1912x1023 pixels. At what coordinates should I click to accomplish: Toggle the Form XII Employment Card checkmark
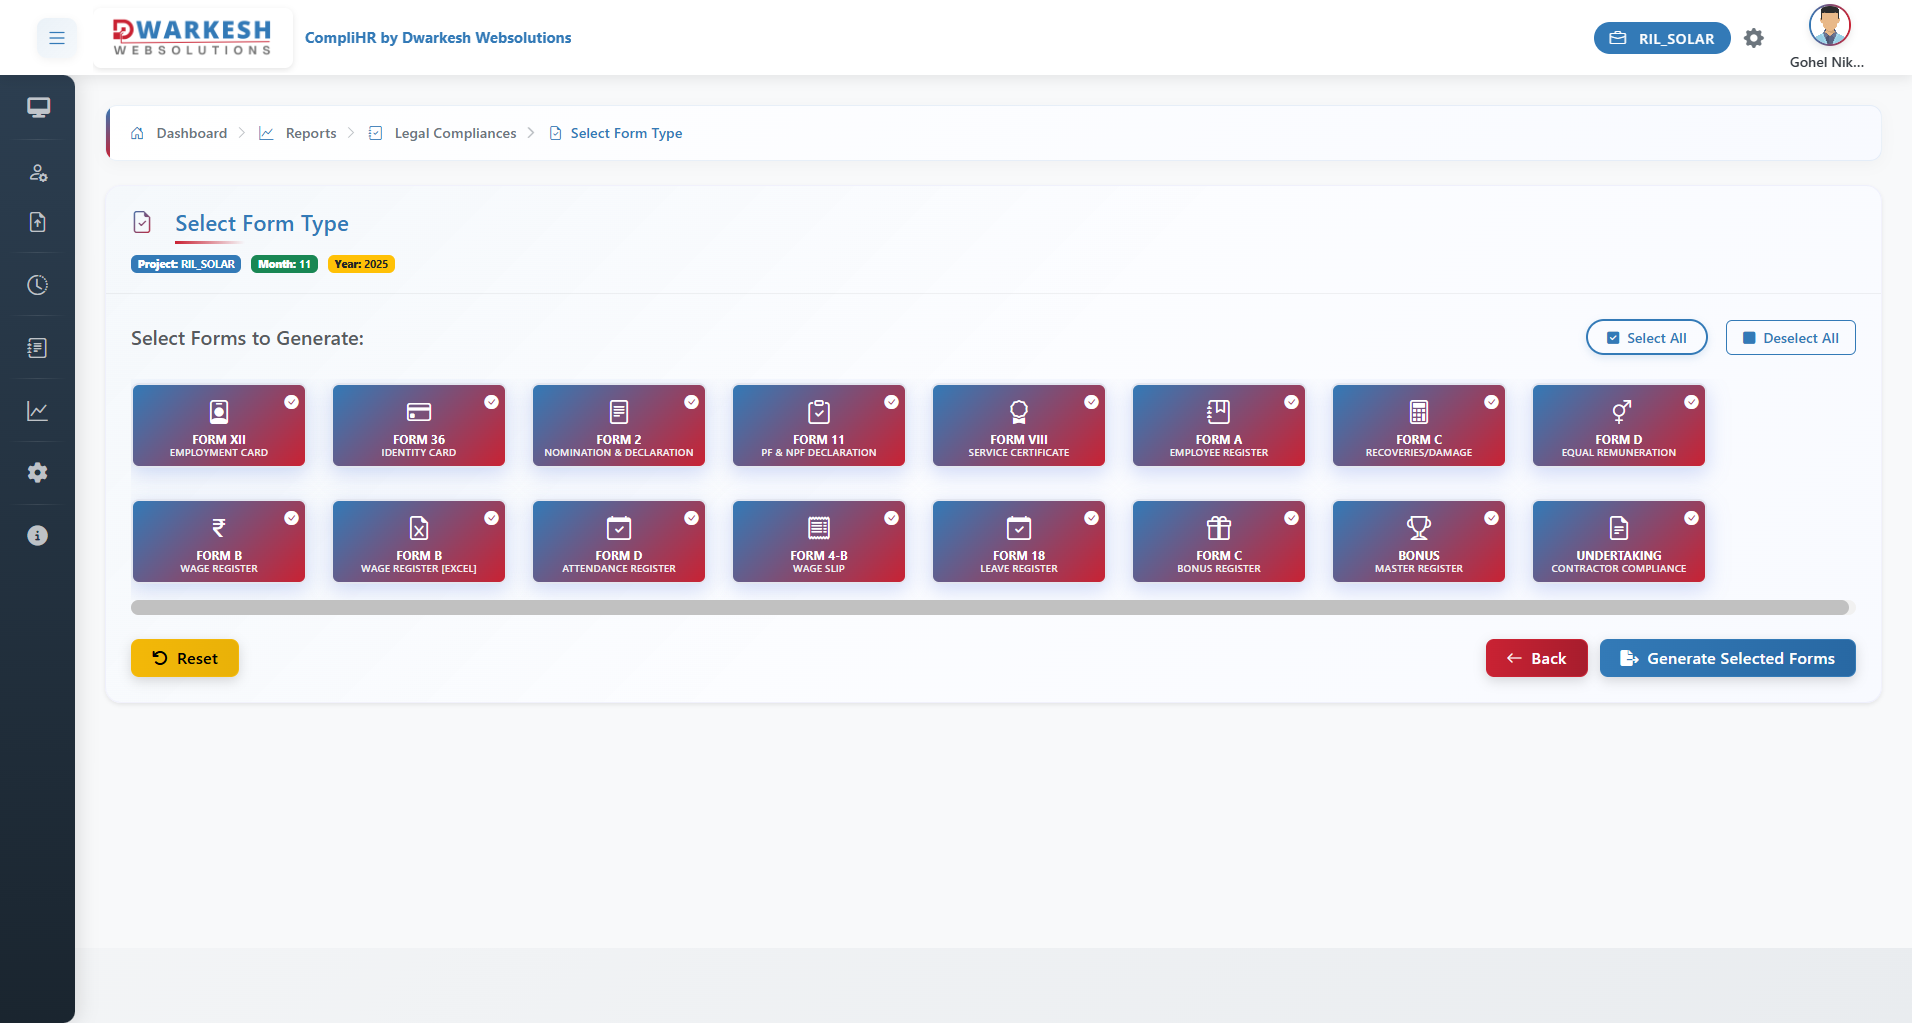click(x=291, y=402)
